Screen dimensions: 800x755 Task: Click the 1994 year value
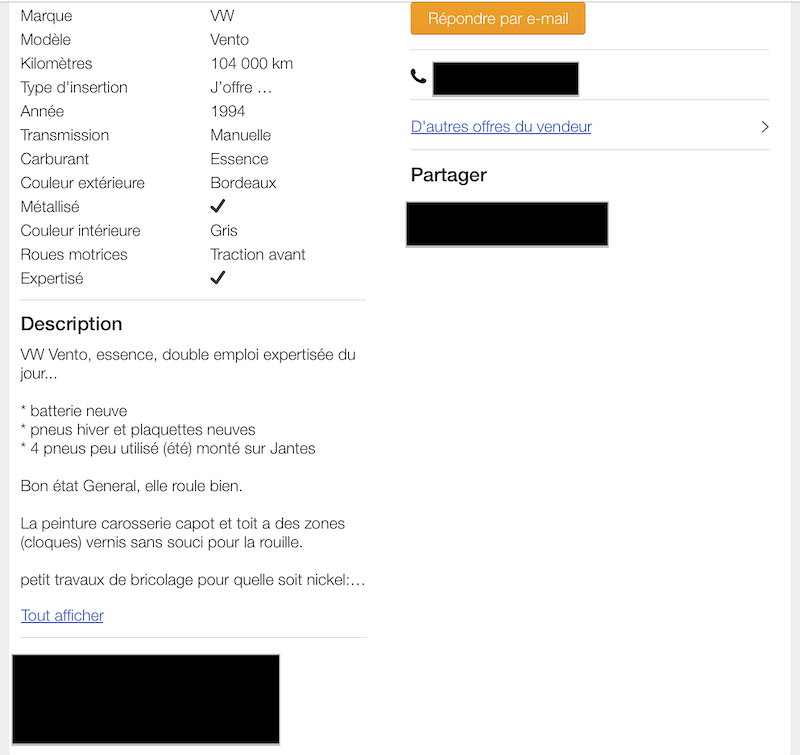click(228, 111)
